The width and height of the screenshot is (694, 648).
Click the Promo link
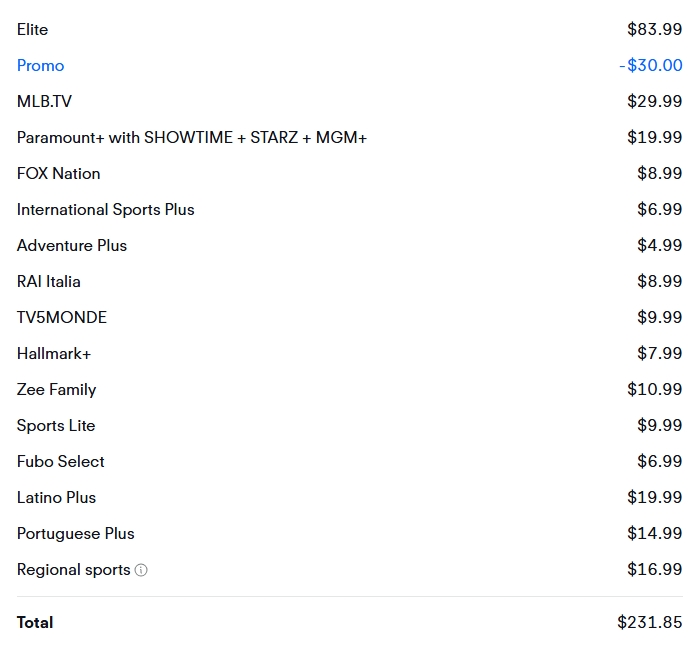click(x=40, y=66)
